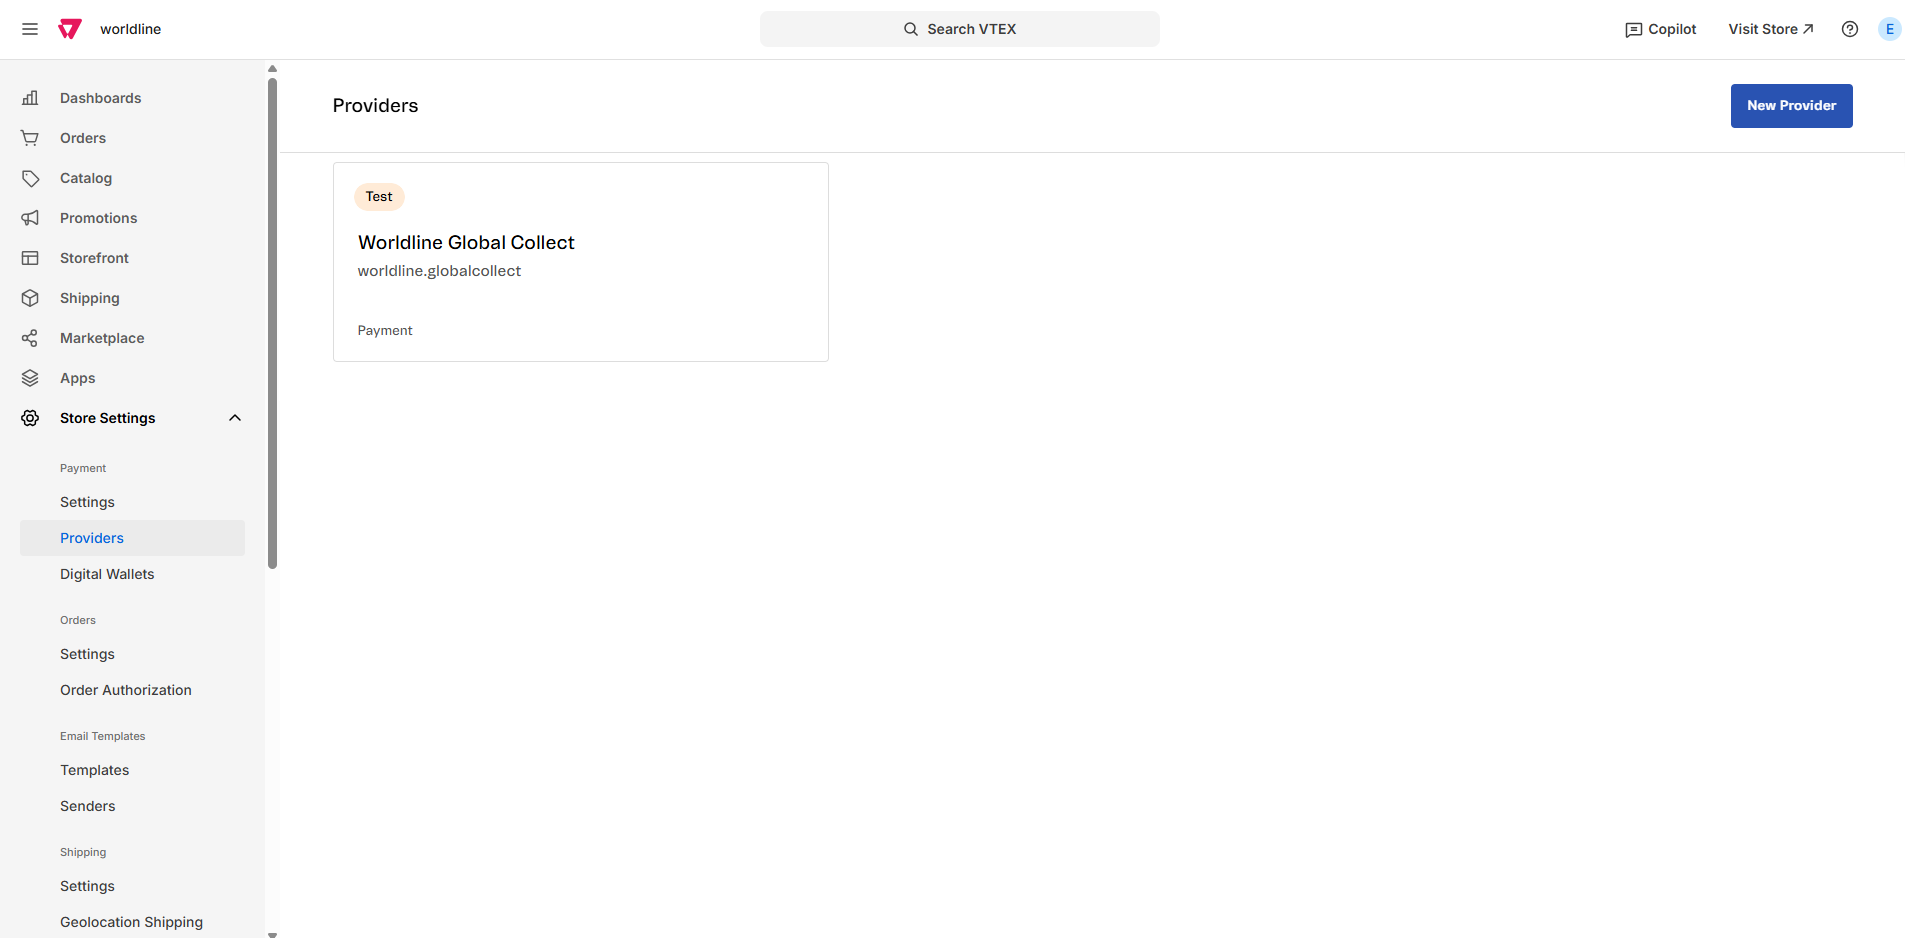Click the Promotions megaphone icon
The image size is (1905, 938).
[29, 218]
